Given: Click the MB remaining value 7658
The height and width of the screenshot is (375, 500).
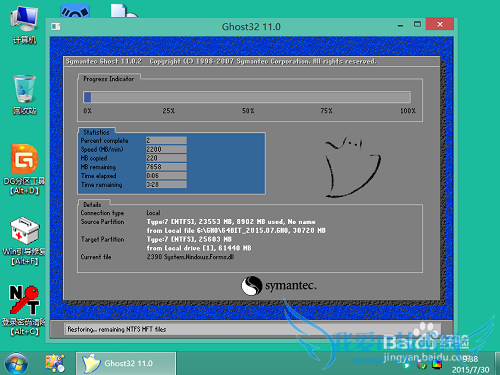Looking at the screenshot, I should 166,167.
